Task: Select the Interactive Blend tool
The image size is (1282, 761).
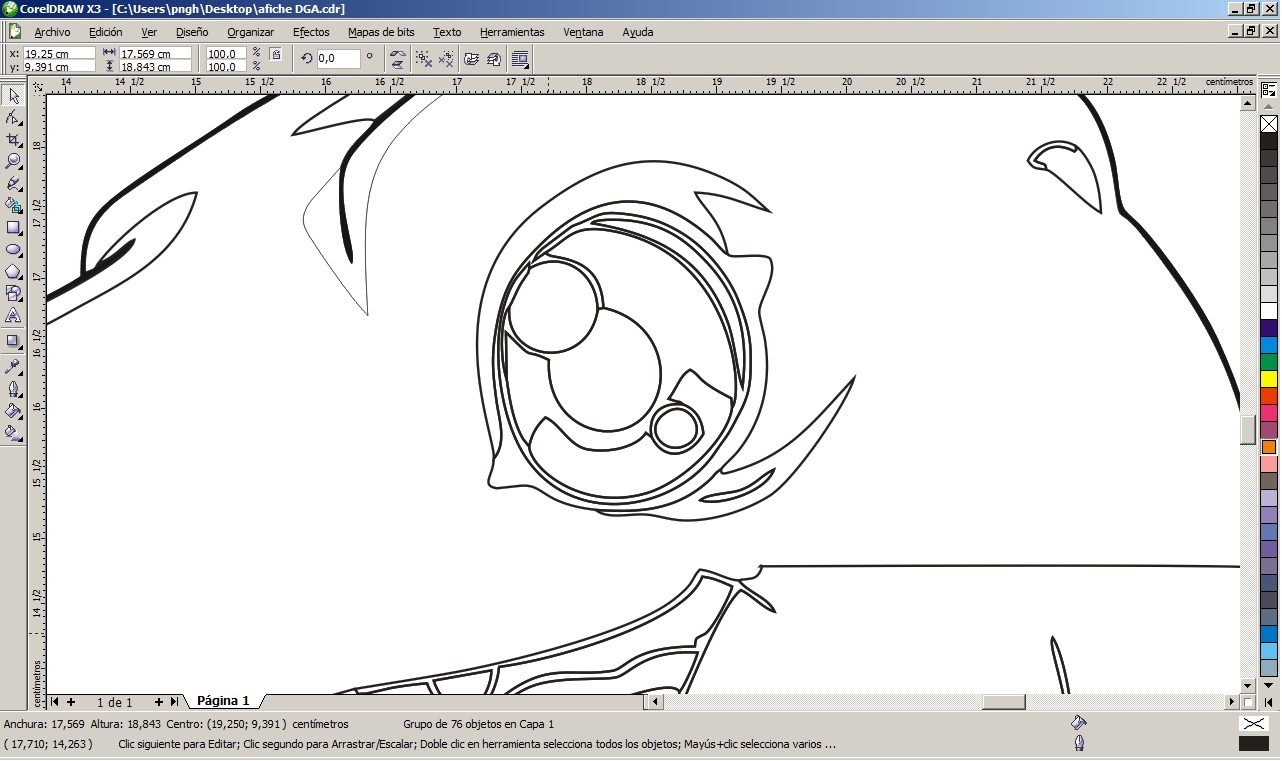Action: point(14,341)
